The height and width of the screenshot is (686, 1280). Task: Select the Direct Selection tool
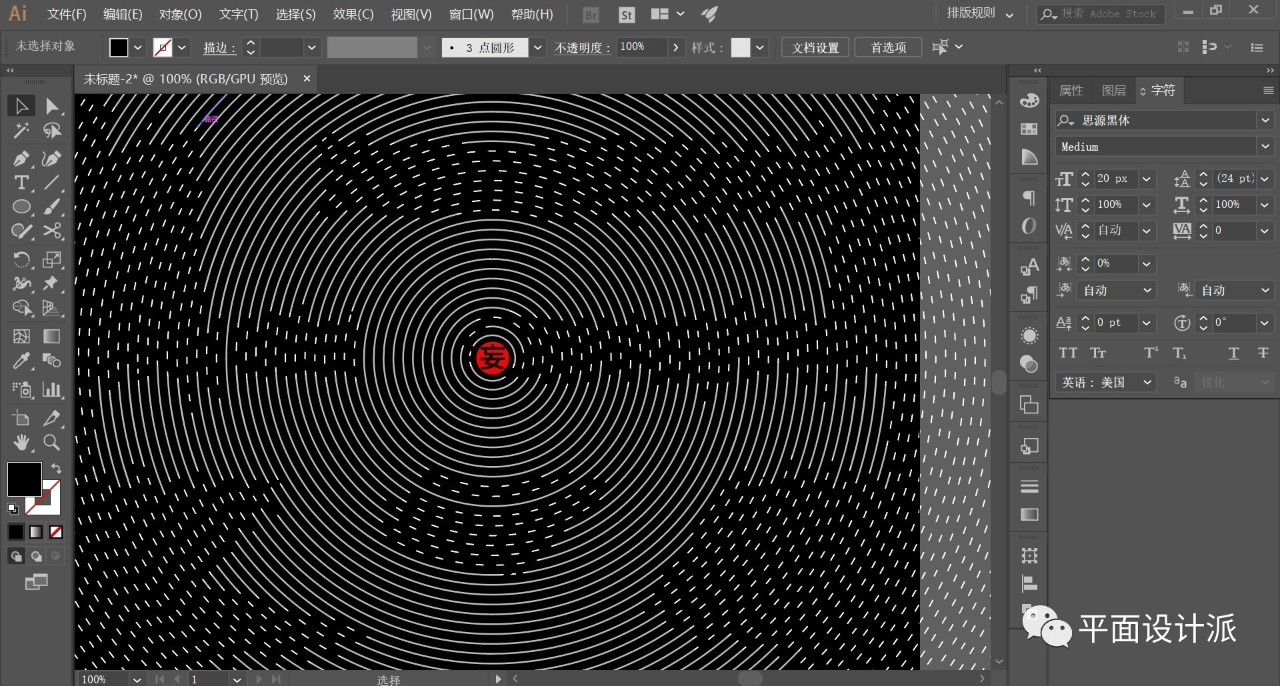pyautogui.click(x=52, y=106)
